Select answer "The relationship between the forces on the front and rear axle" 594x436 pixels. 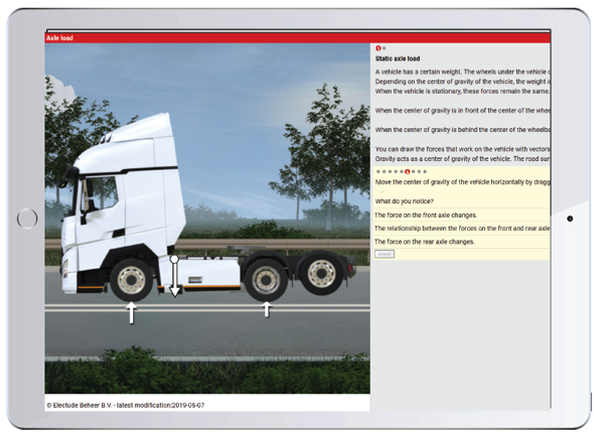coord(461,228)
